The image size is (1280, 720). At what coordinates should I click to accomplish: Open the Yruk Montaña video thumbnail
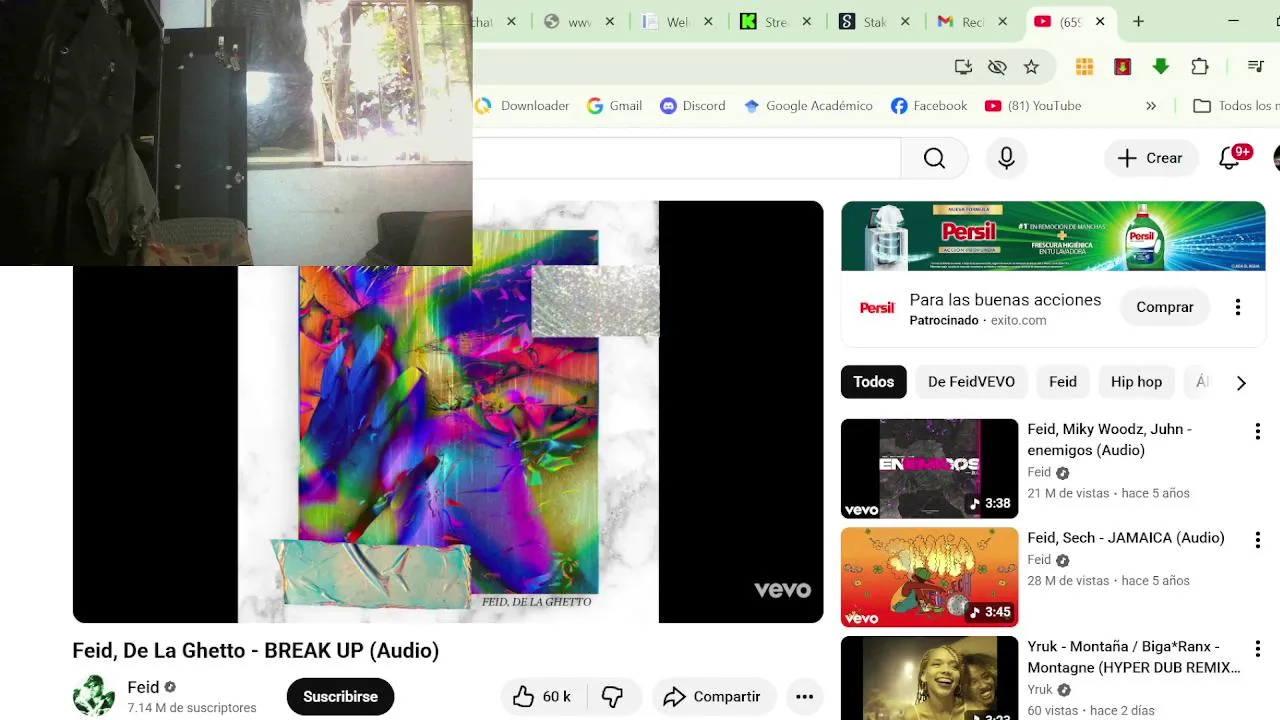click(929, 678)
